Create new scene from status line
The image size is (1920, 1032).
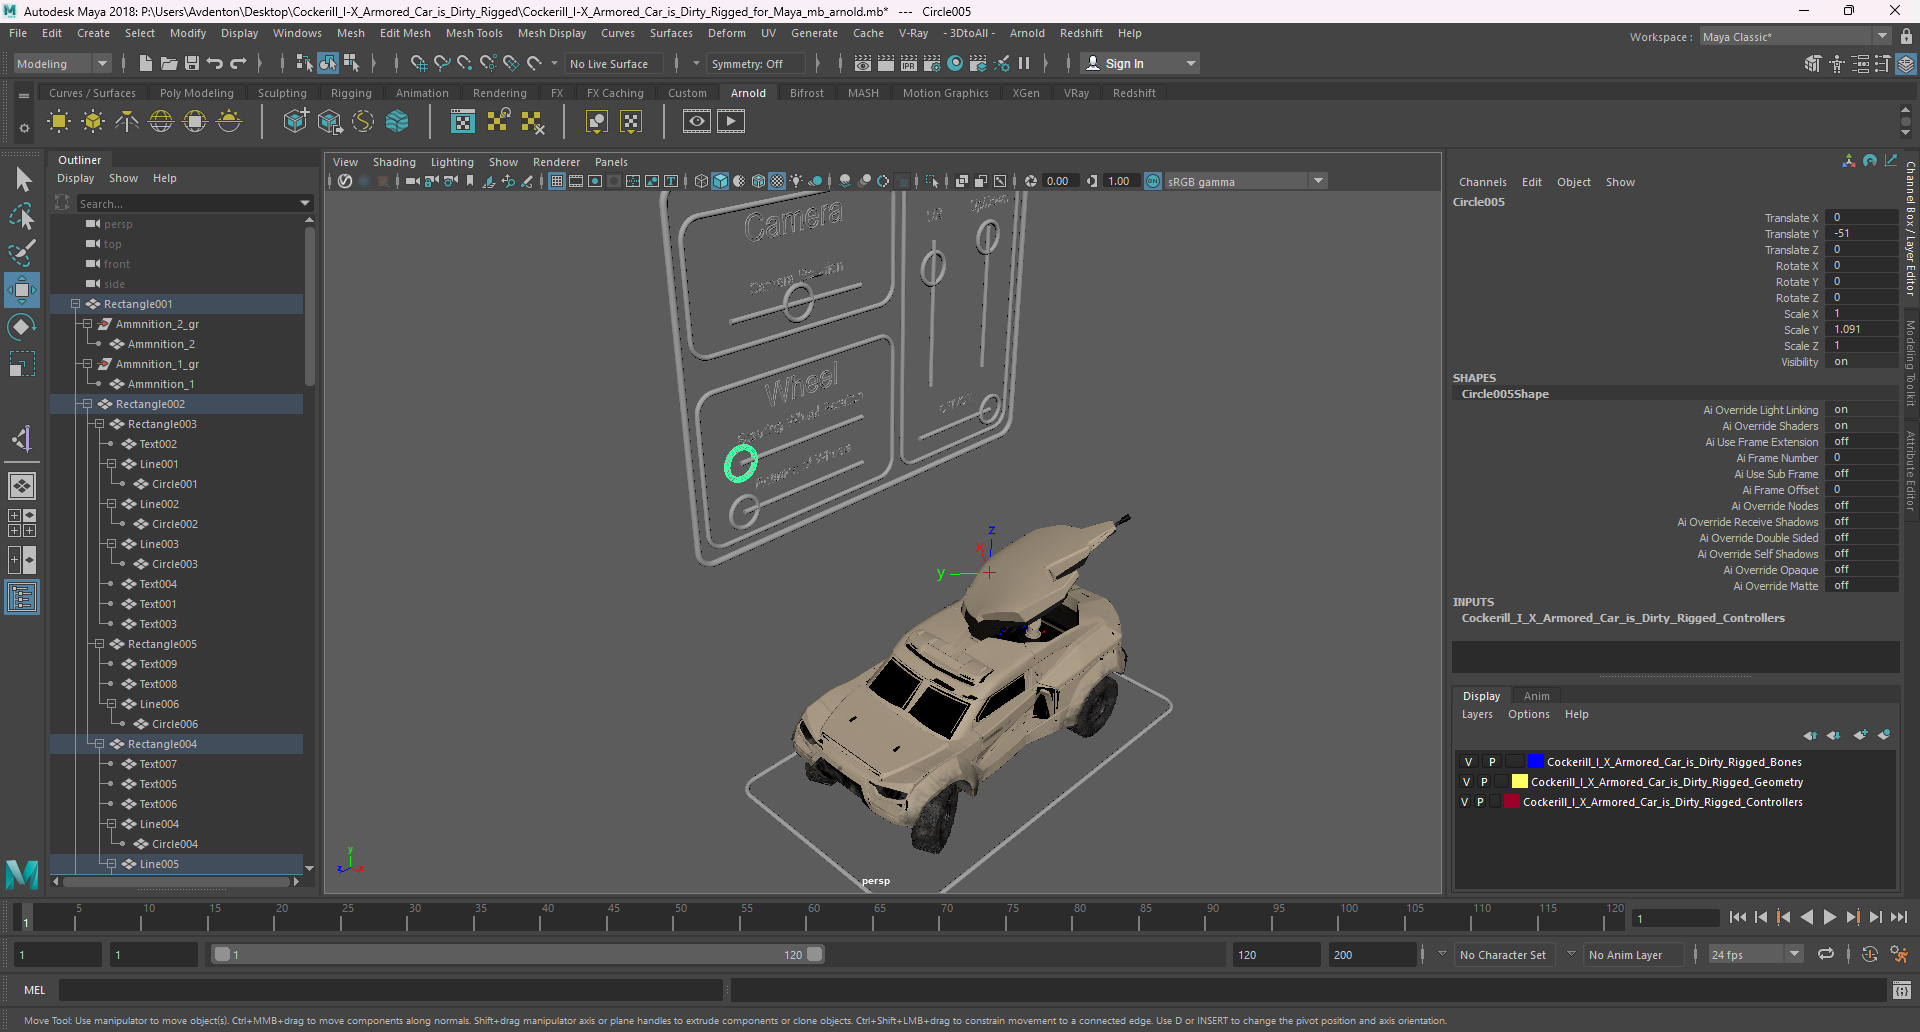click(146, 63)
